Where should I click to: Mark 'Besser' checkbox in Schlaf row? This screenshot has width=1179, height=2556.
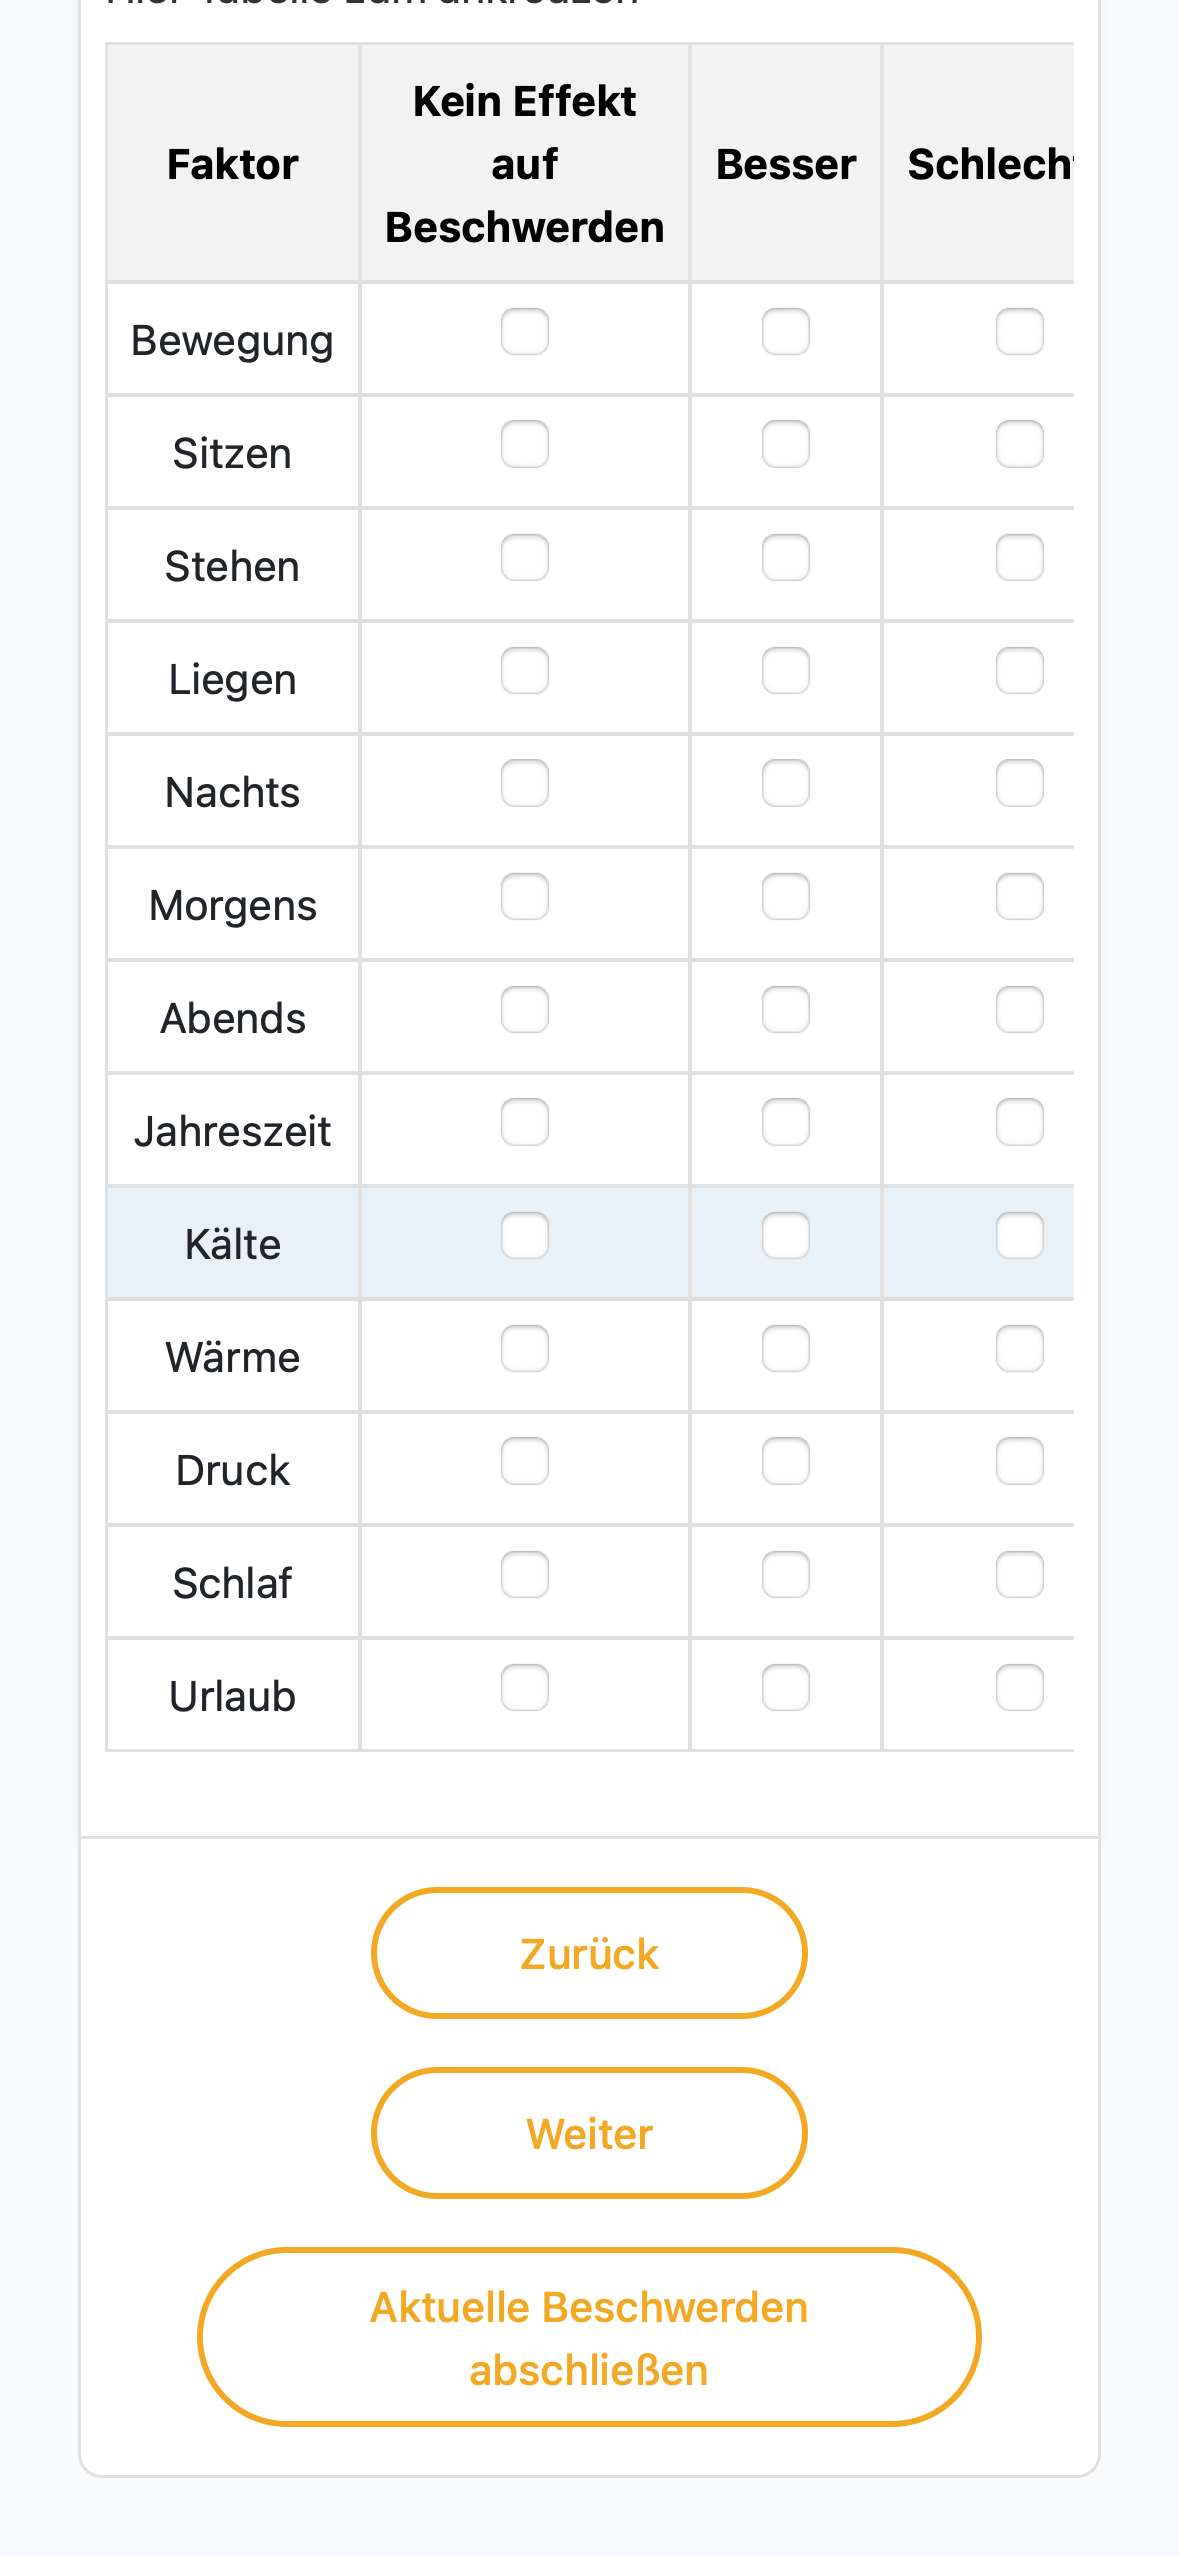point(786,1575)
